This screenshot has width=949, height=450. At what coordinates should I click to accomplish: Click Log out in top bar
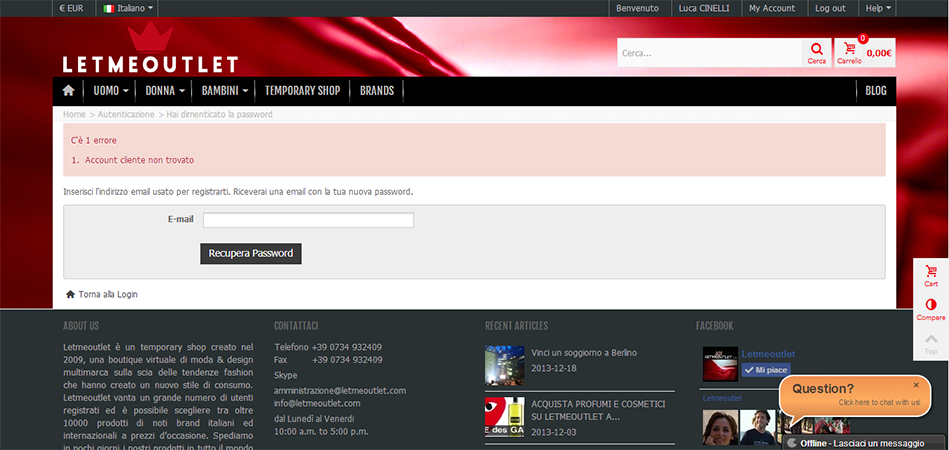(830, 8)
